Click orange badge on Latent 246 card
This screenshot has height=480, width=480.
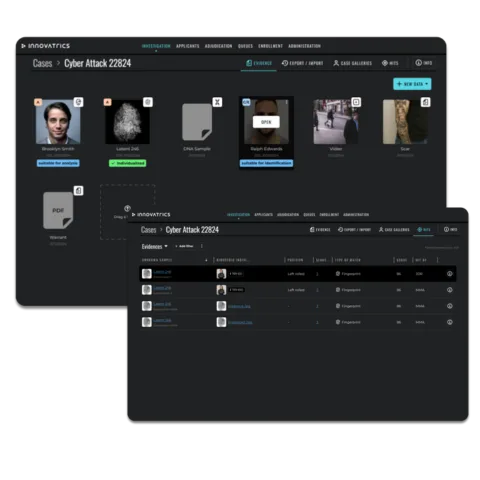(107, 102)
